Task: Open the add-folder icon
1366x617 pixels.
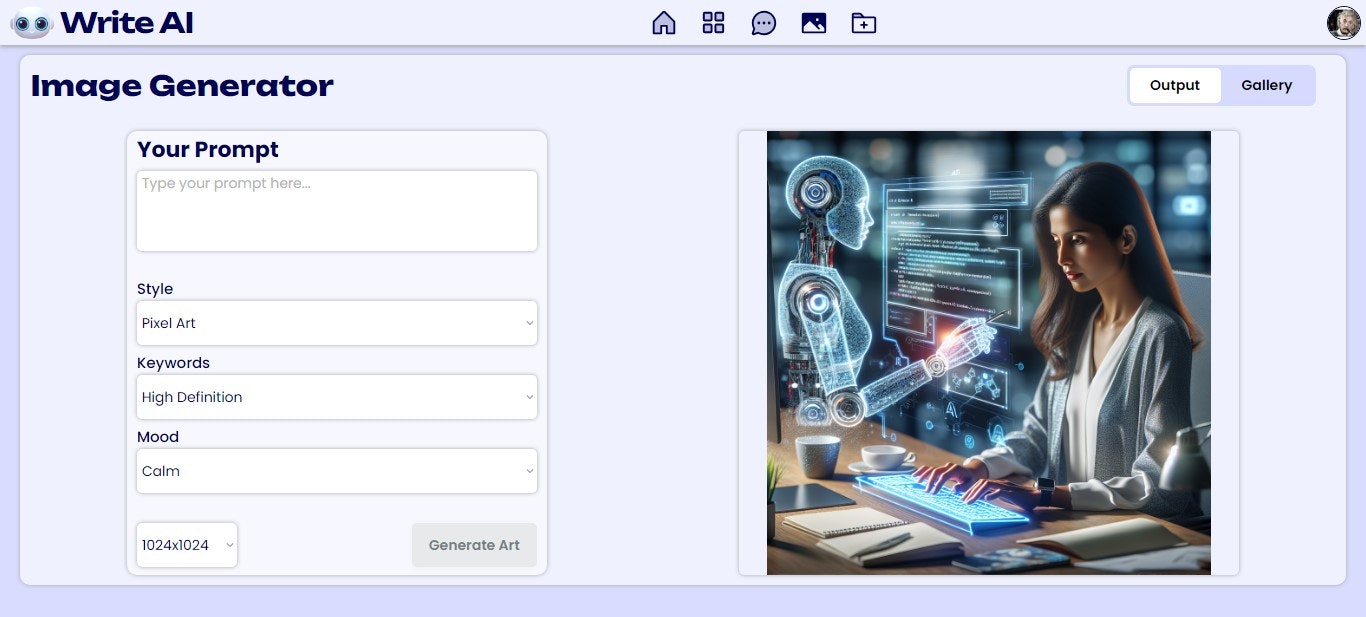Action: point(864,23)
